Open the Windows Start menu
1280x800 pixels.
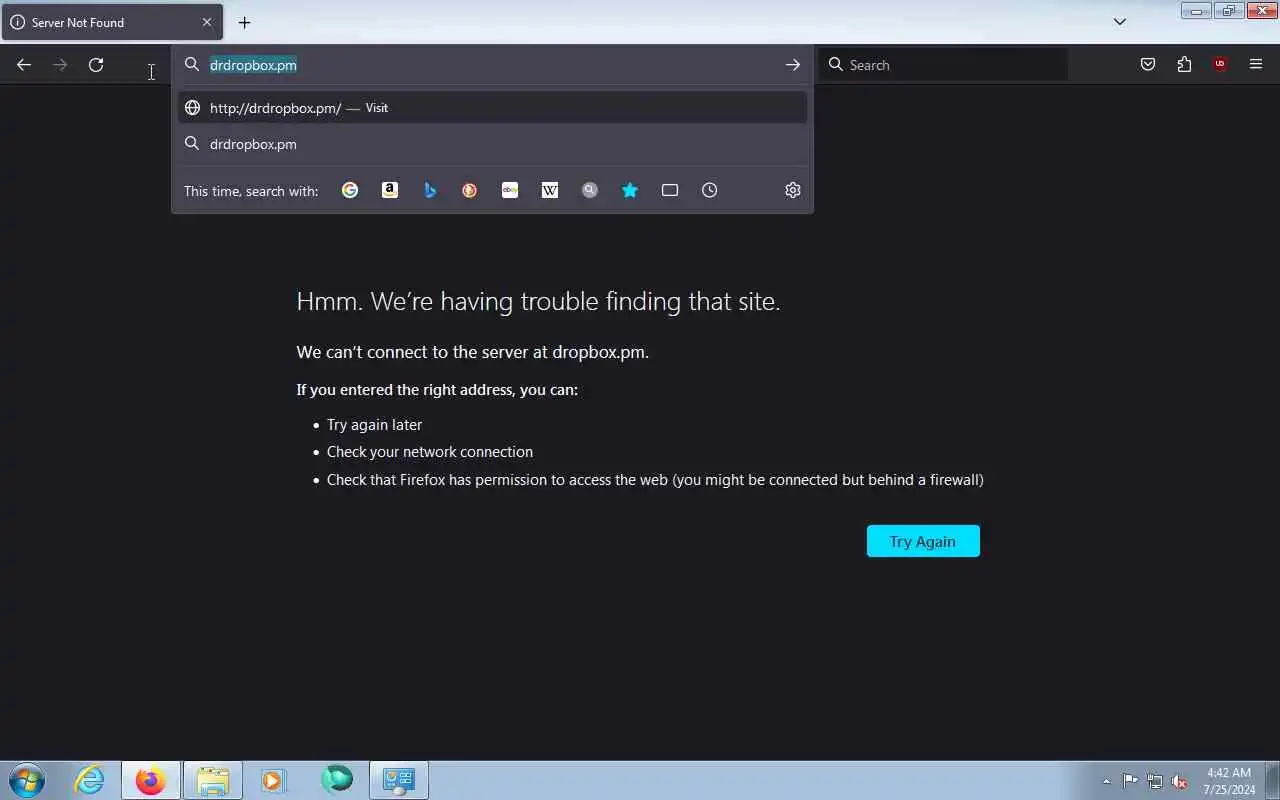point(27,780)
